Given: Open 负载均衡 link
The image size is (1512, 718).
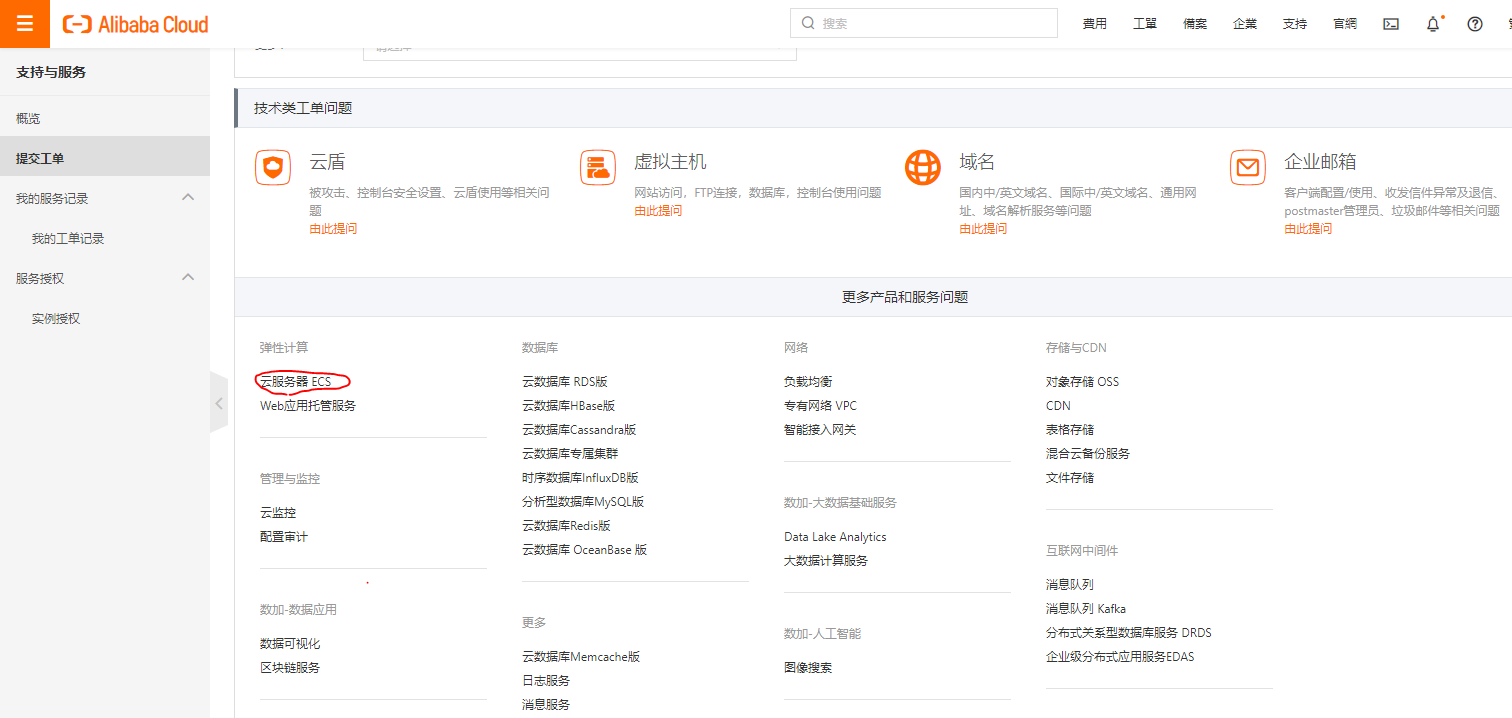Looking at the screenshot, I should [808, 382].
